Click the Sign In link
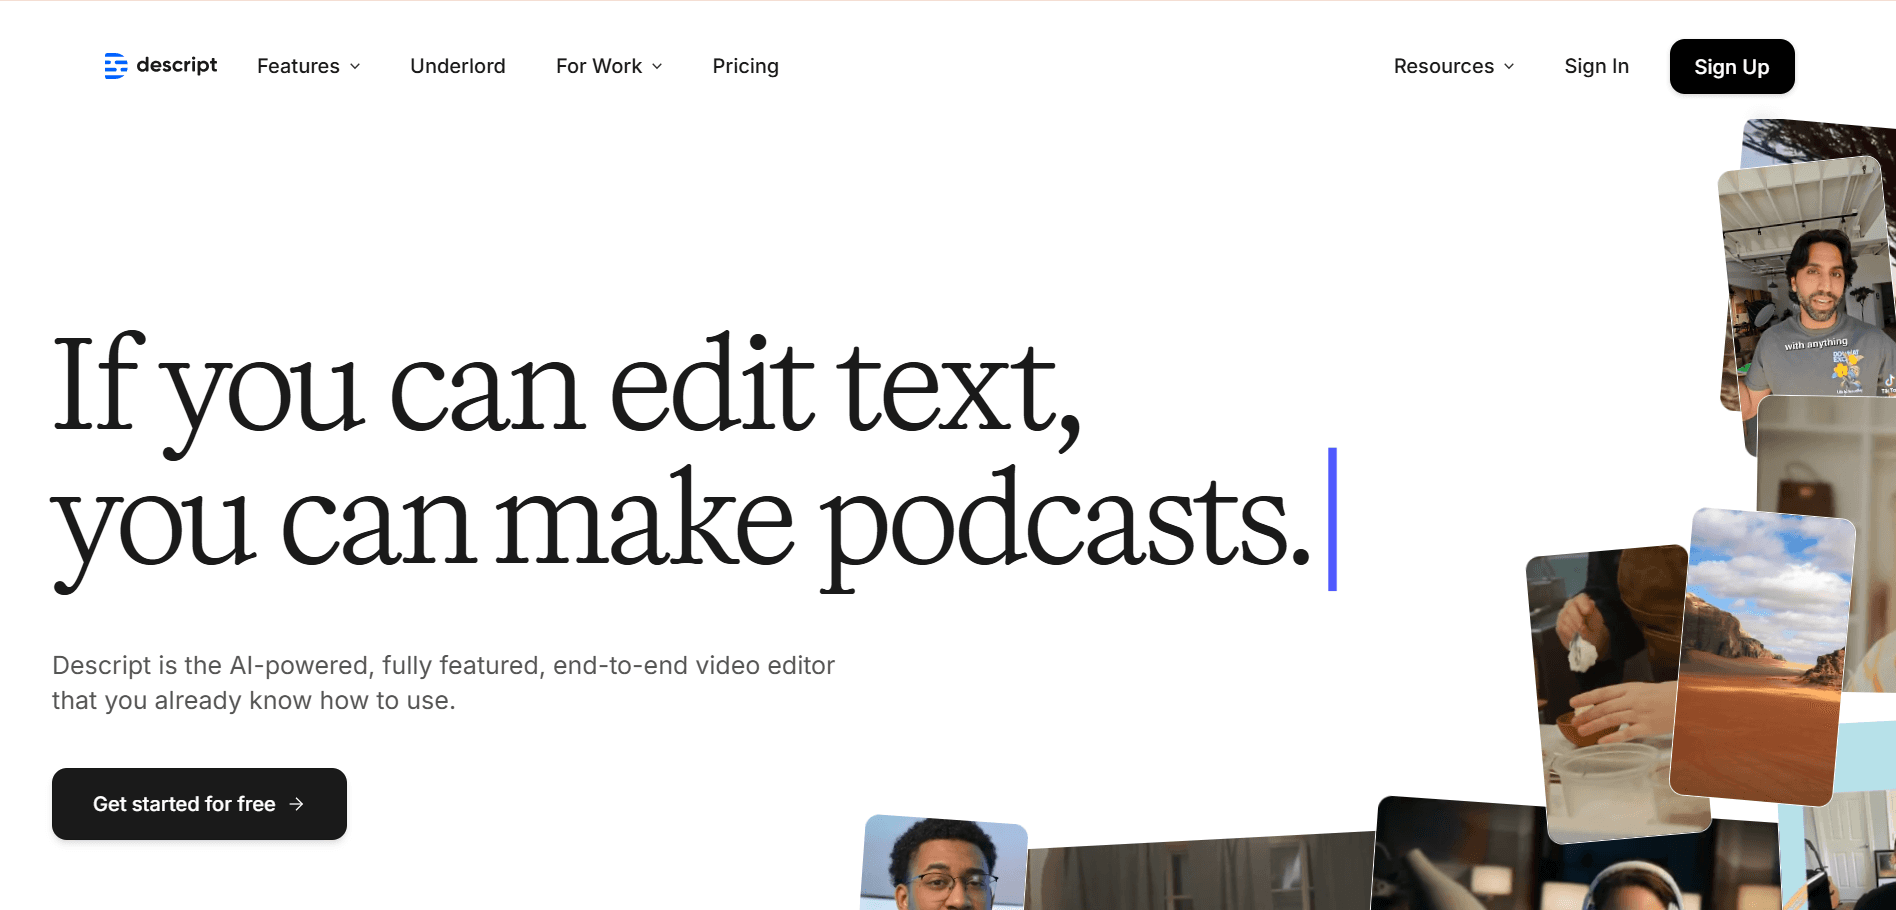The height and width of the screenshot is (910, 1896). pos(1596,66)
